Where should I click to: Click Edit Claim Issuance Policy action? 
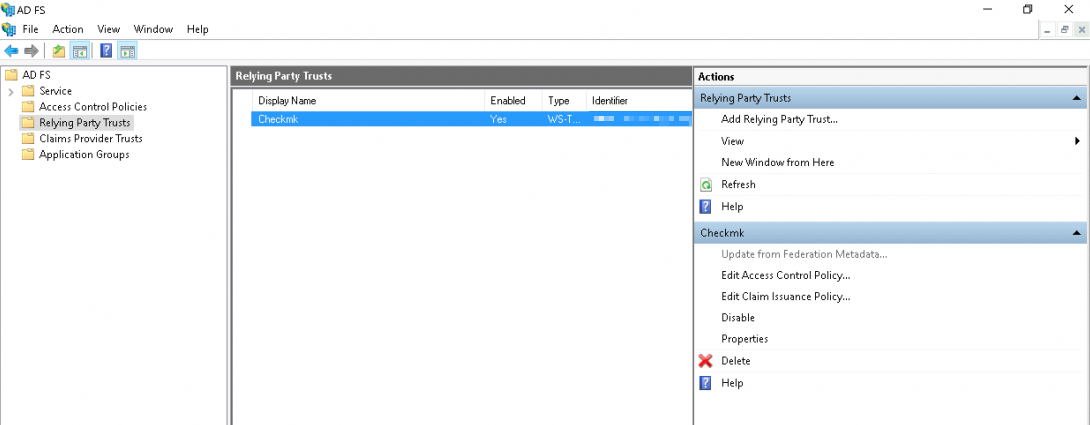click(786, 296)
